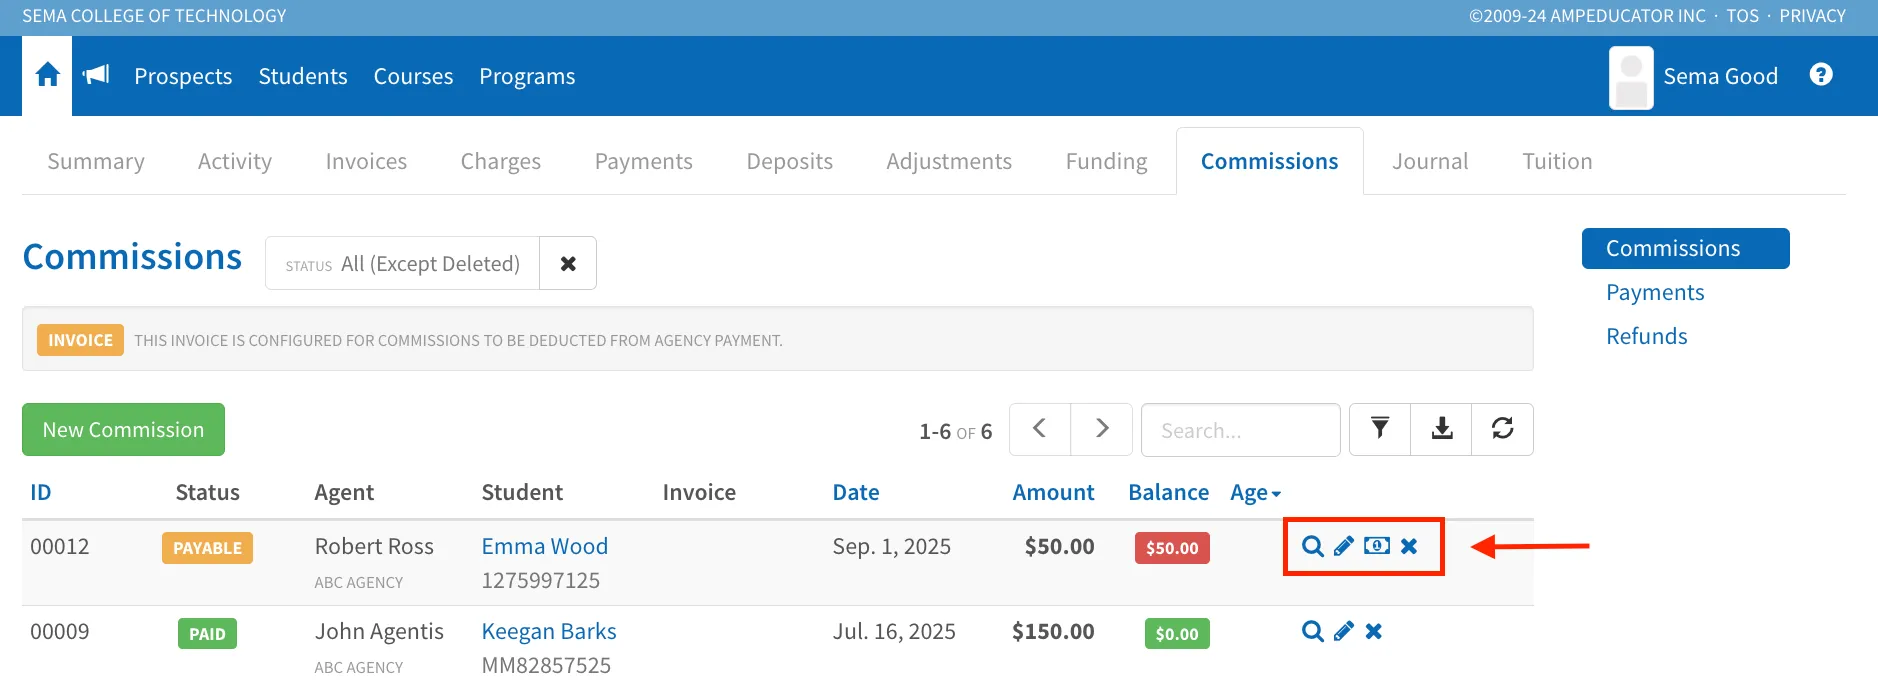Sort by Age column
Viewport: 1878px width, 688px height.
[1255, 492]
